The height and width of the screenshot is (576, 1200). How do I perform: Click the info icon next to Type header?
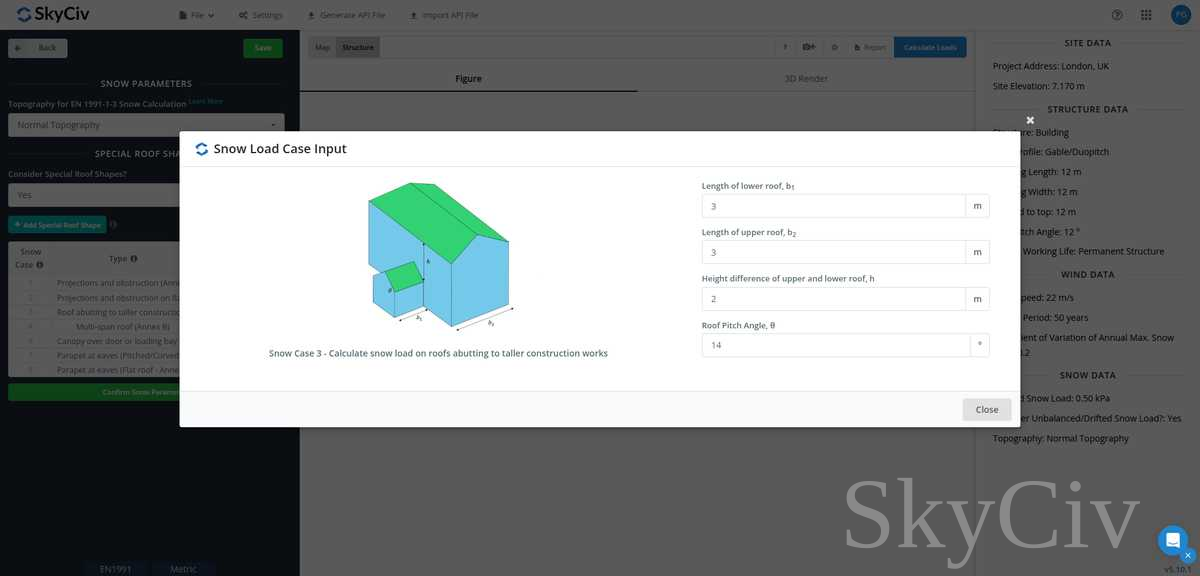click(134, 258)
